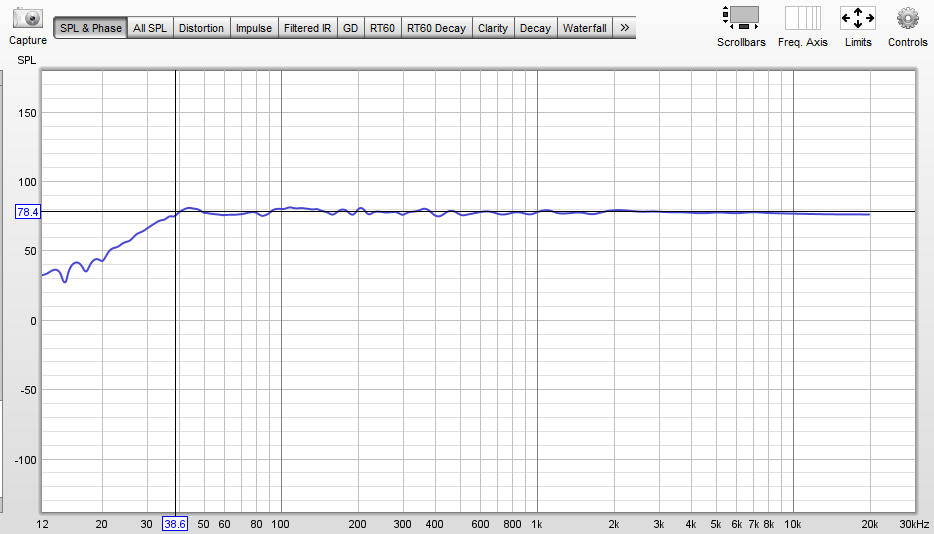Expand more graph tabs with chevron
This screenshot has height=534, width=934.
(x=624, y=28)
